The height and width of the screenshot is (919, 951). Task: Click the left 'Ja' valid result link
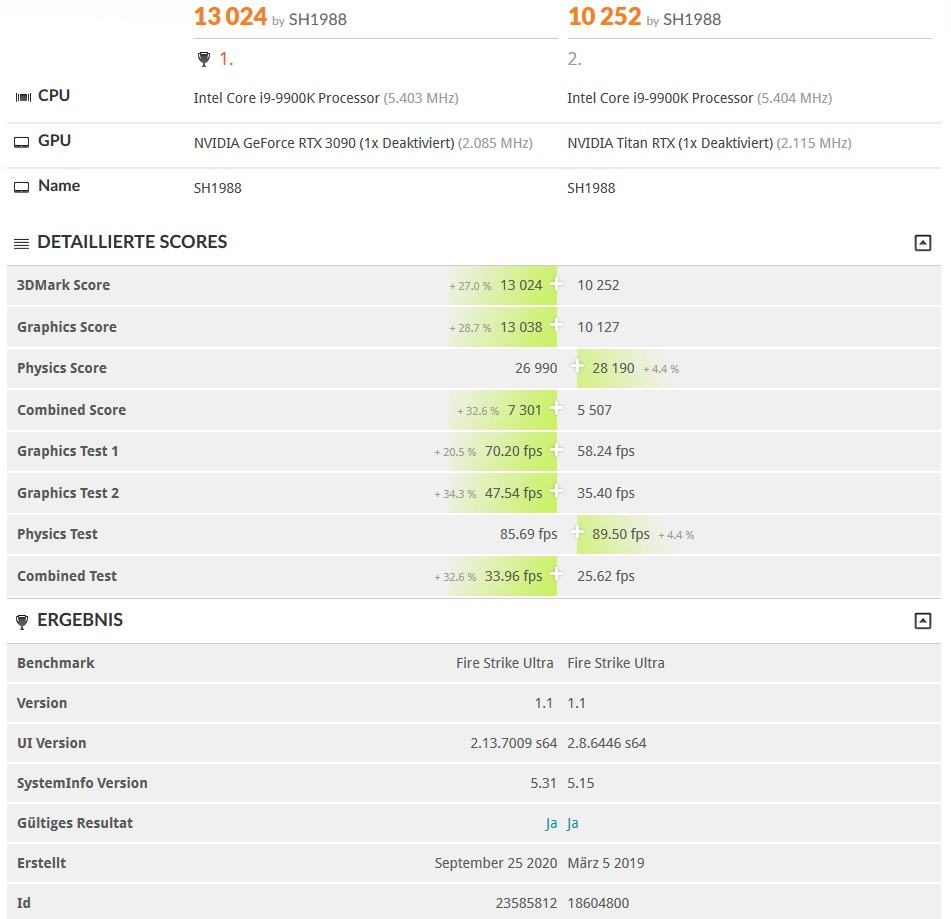(x=551, y=823)
